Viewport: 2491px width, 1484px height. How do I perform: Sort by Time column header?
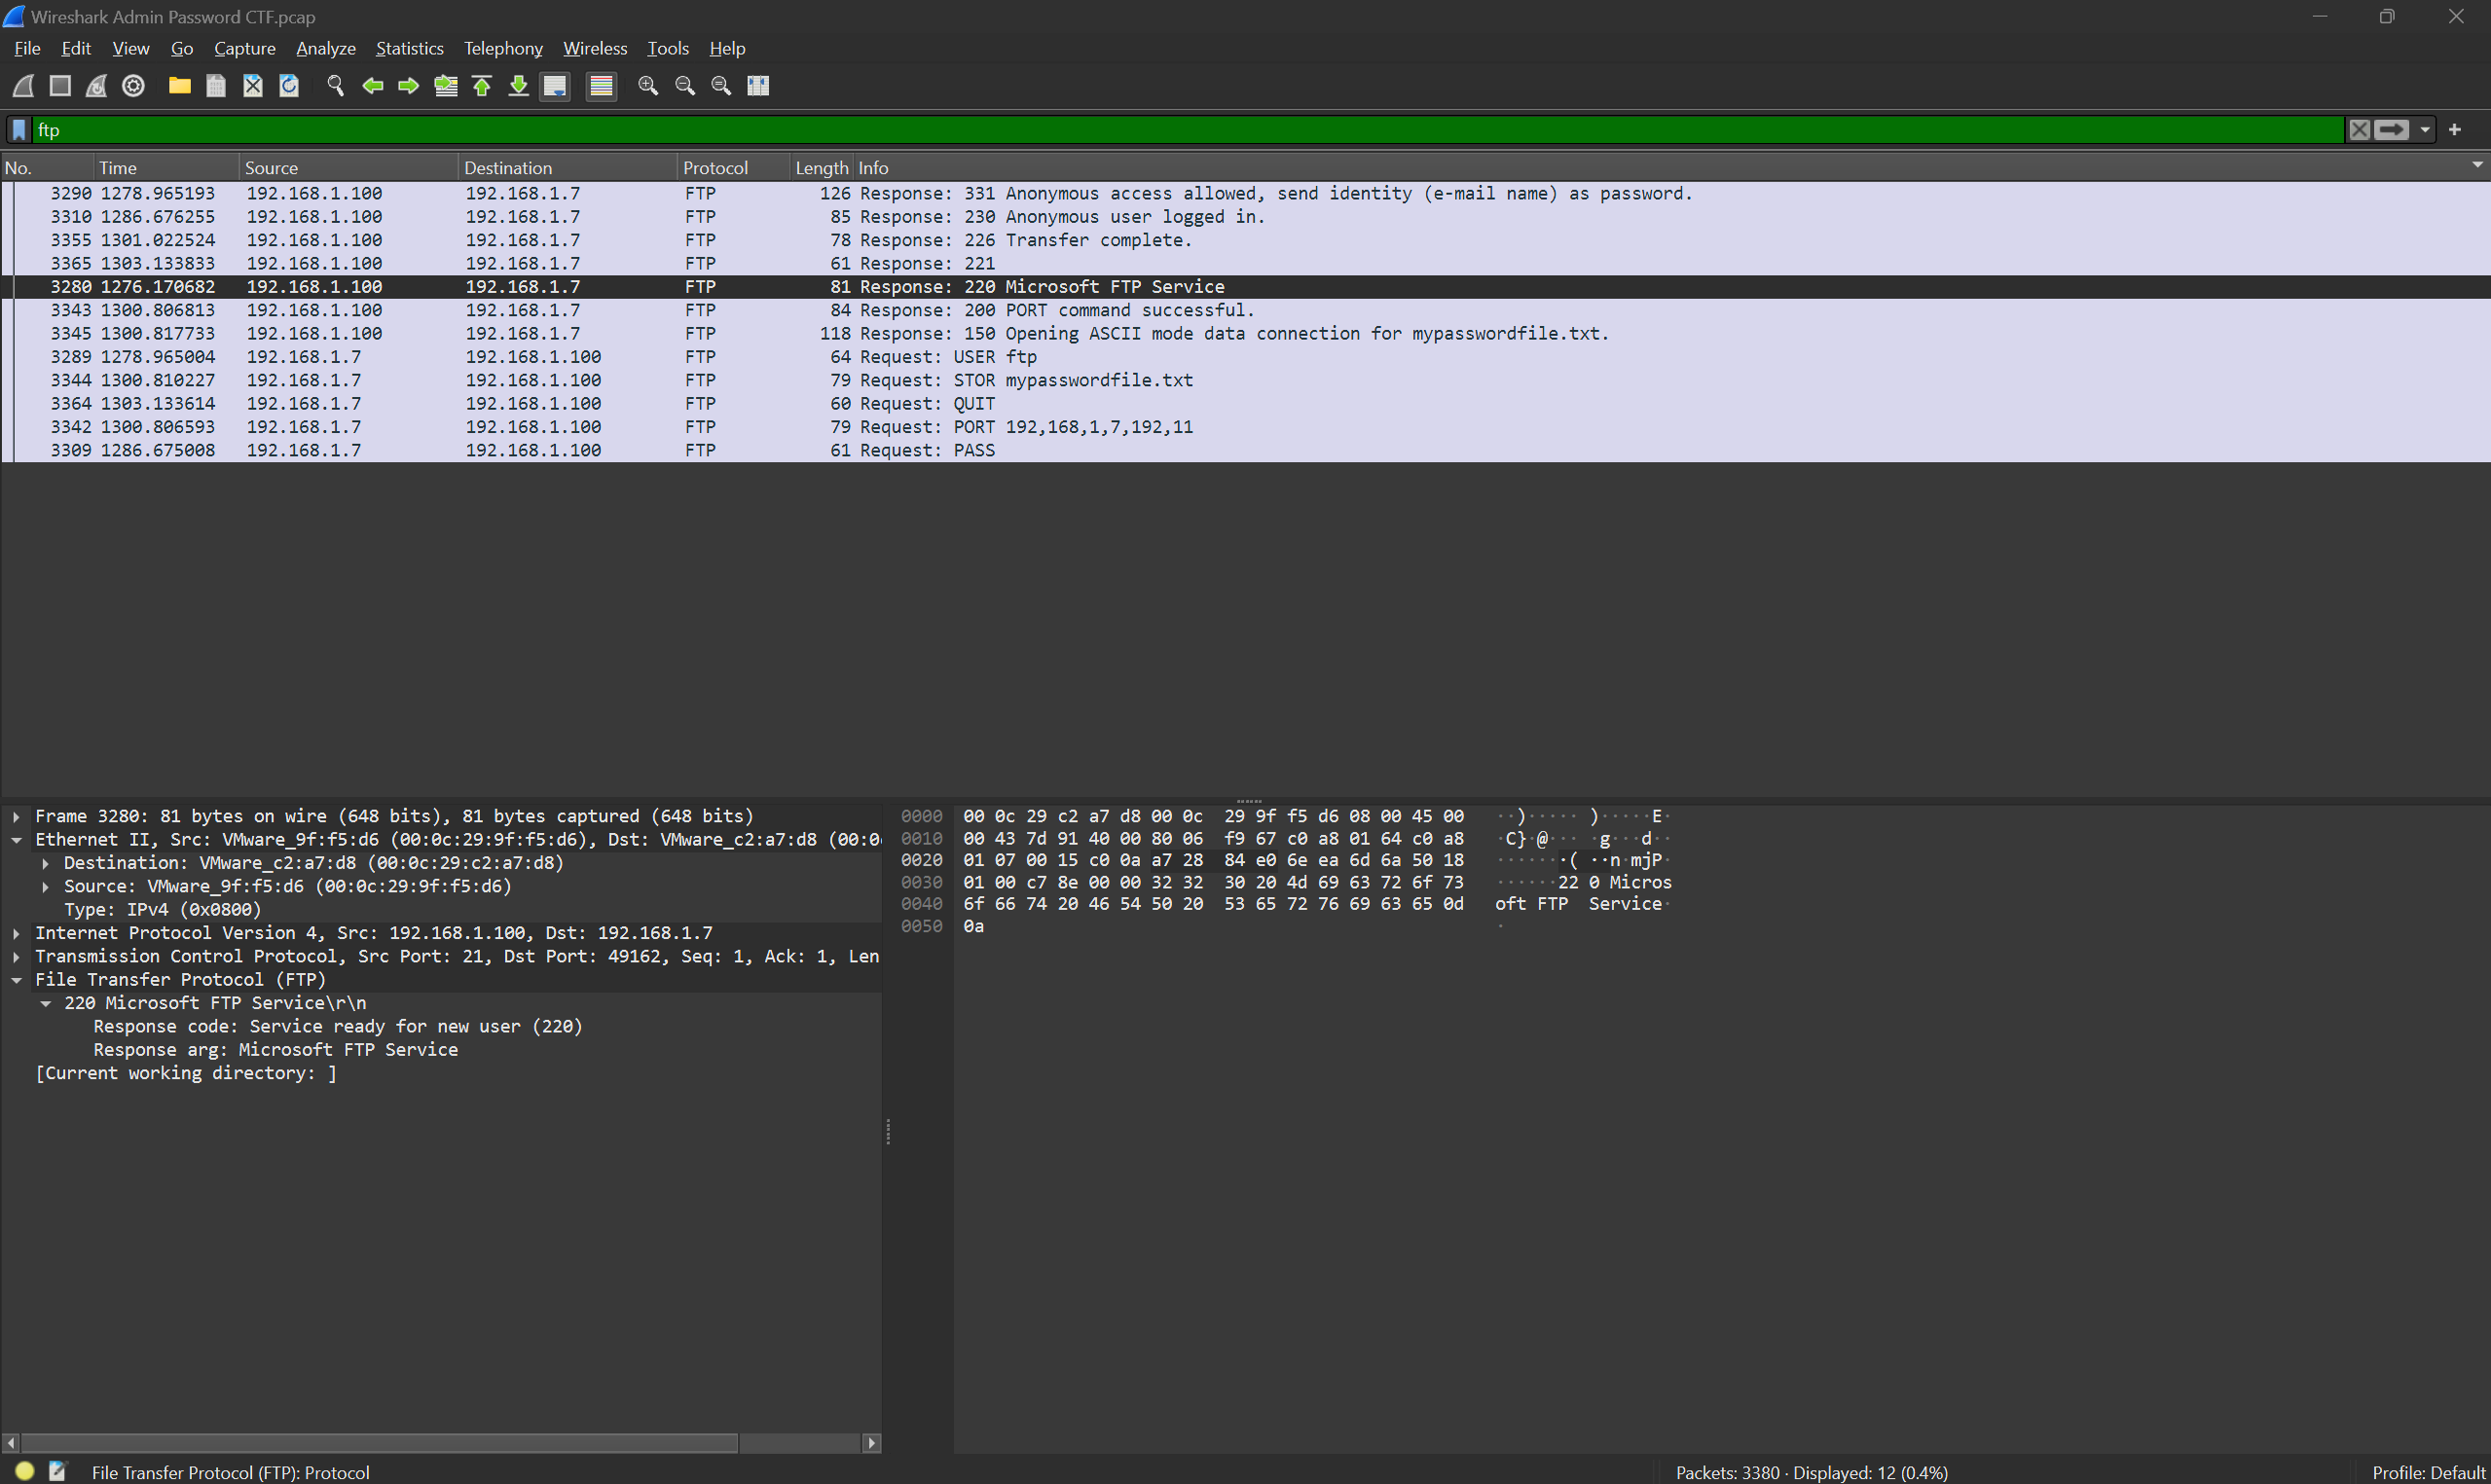[167, 168]
